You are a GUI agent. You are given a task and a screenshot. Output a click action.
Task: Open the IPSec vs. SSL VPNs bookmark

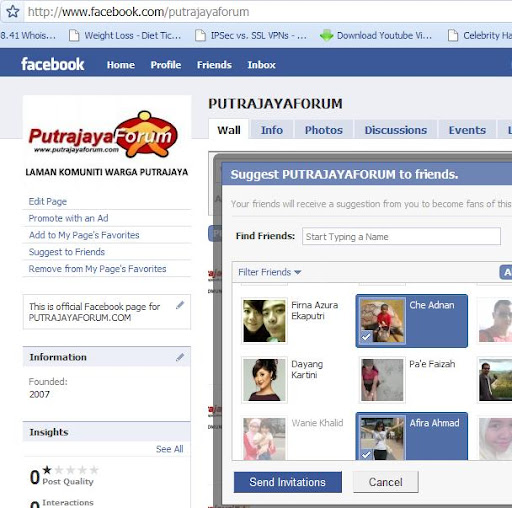251,35
